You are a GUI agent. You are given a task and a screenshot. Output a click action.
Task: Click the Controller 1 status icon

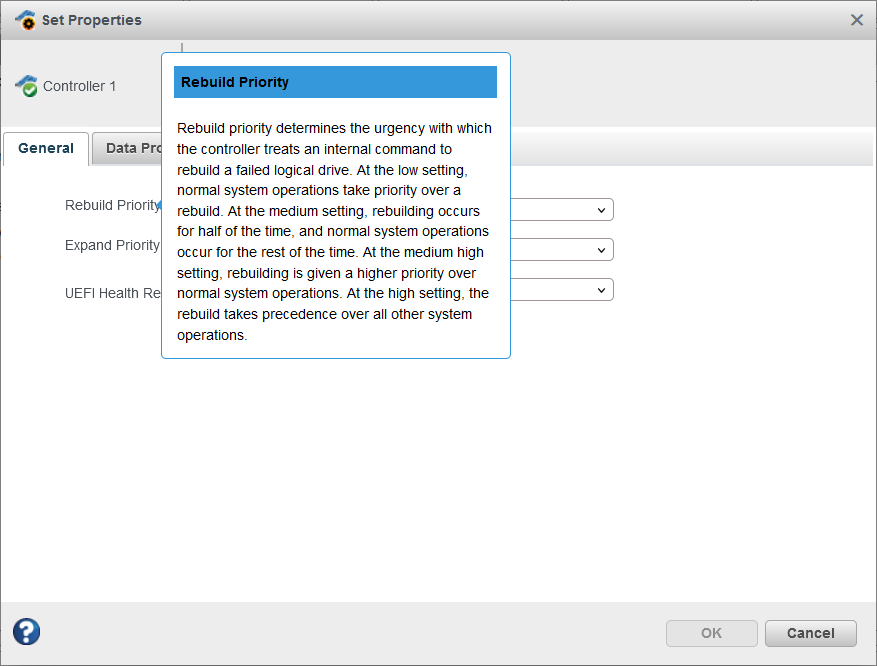tap(26, 86)
